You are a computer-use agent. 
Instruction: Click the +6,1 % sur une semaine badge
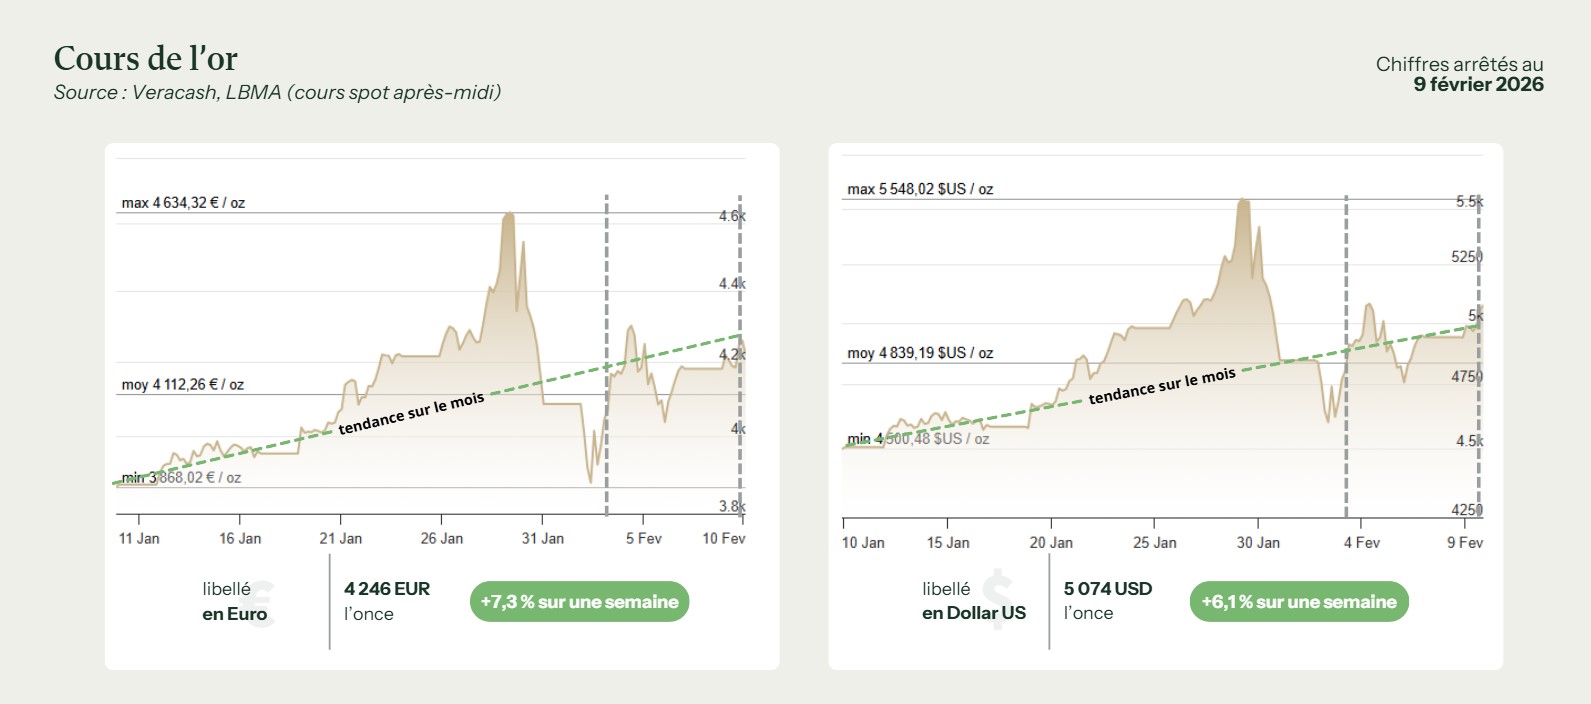tap(1298, 602)
